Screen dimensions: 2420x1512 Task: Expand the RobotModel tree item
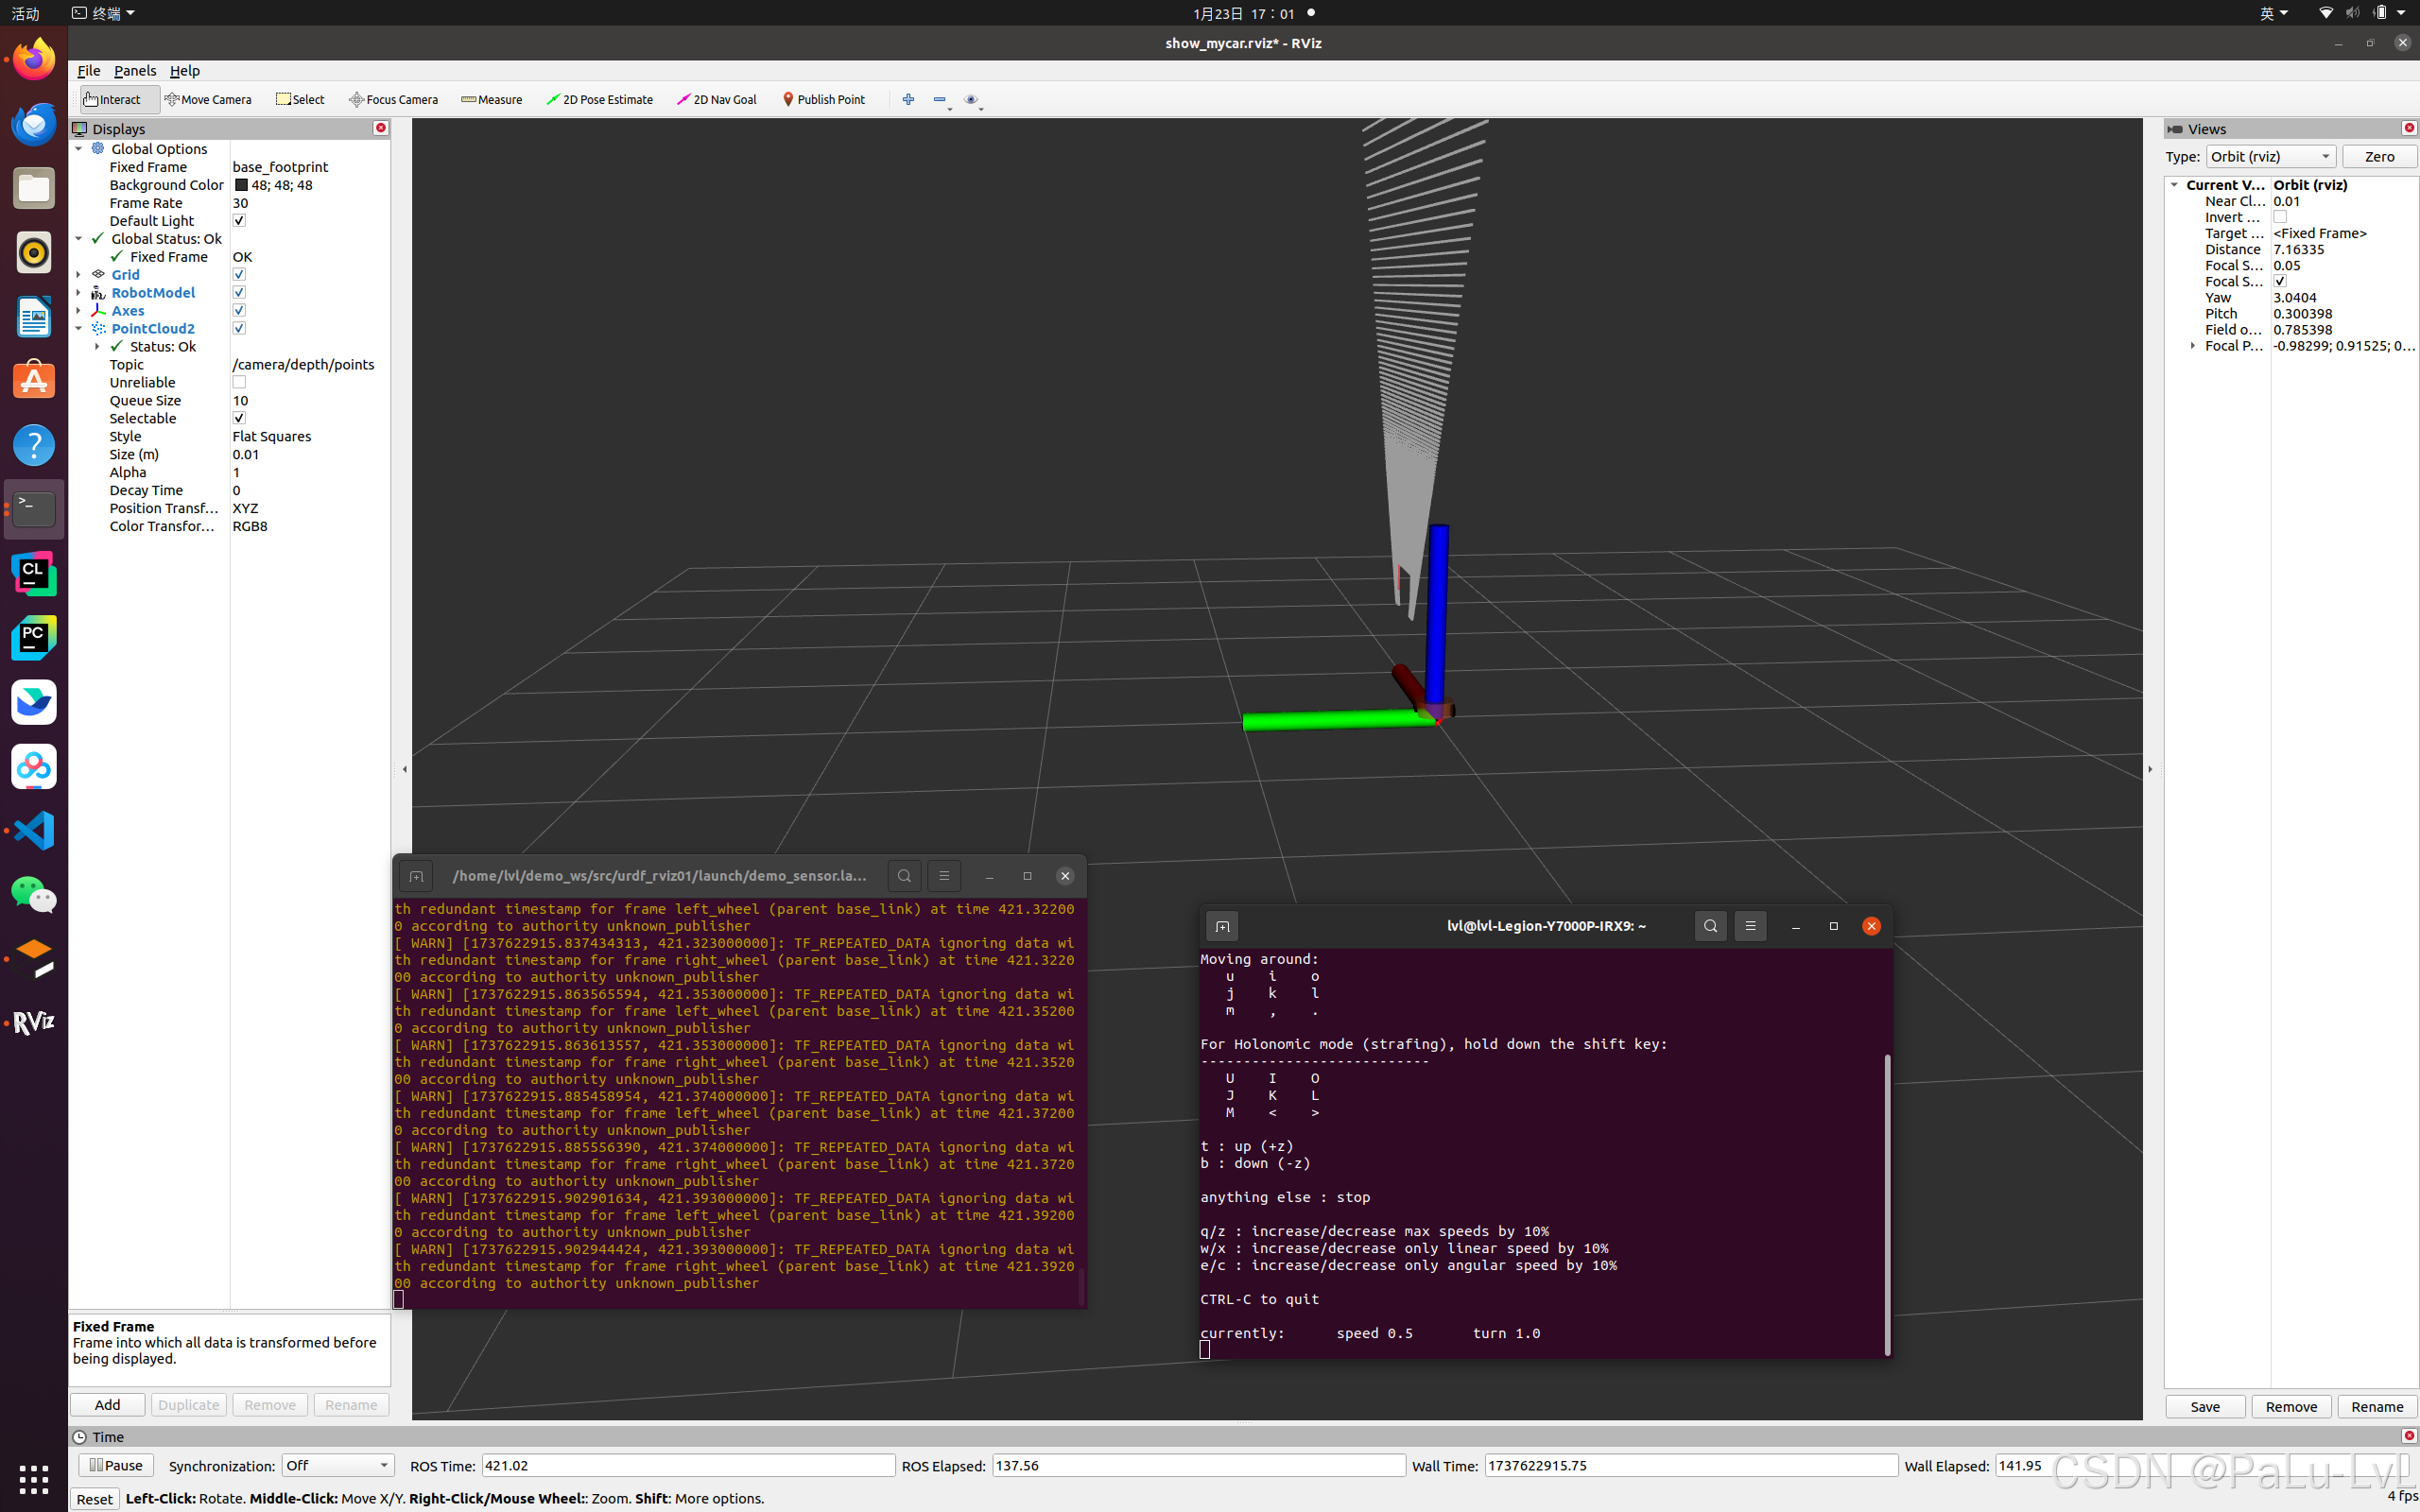pyautogui.click(x=79, y=292)
